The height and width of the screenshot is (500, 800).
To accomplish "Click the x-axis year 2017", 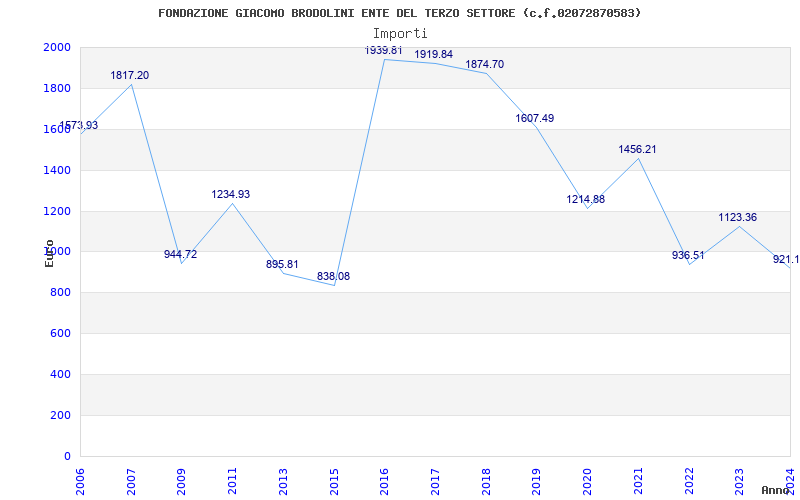I will [x=435, y=482].
